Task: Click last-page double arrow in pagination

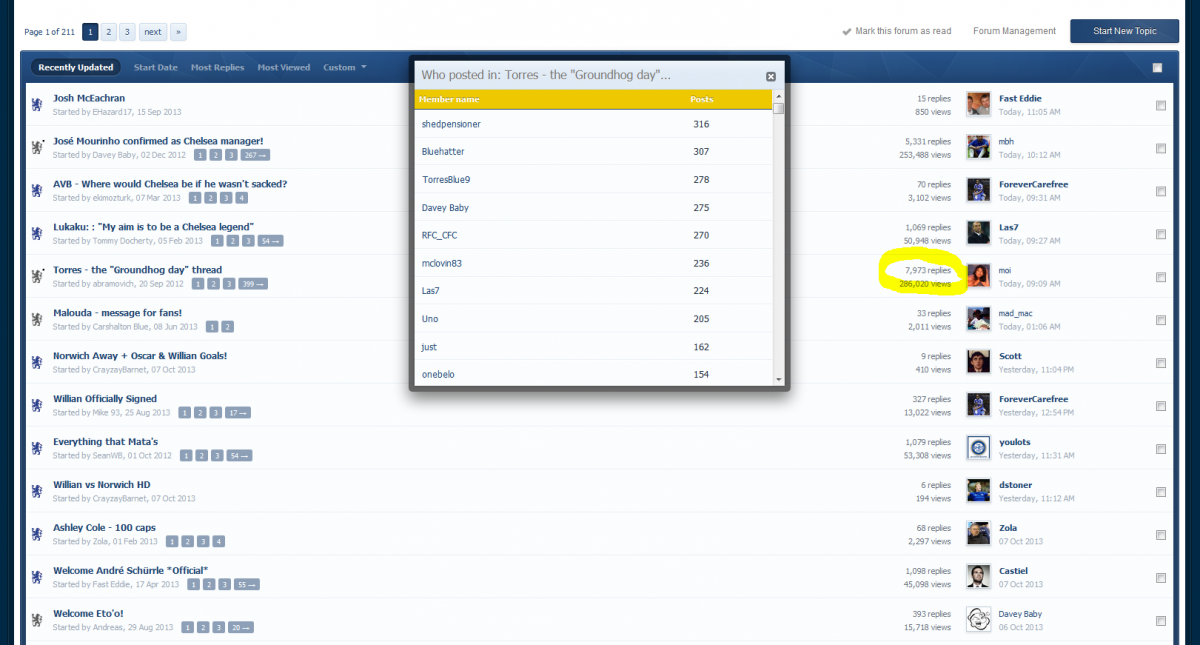Action: point(178,32)
